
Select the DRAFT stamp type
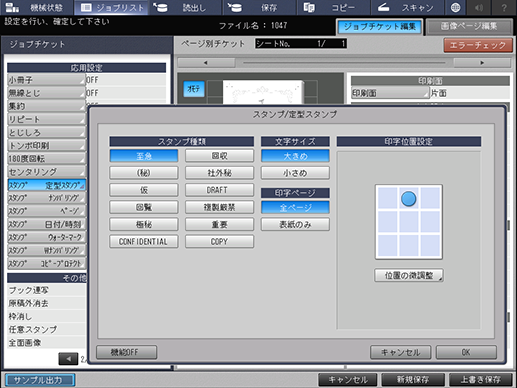(x=219, y=190)
